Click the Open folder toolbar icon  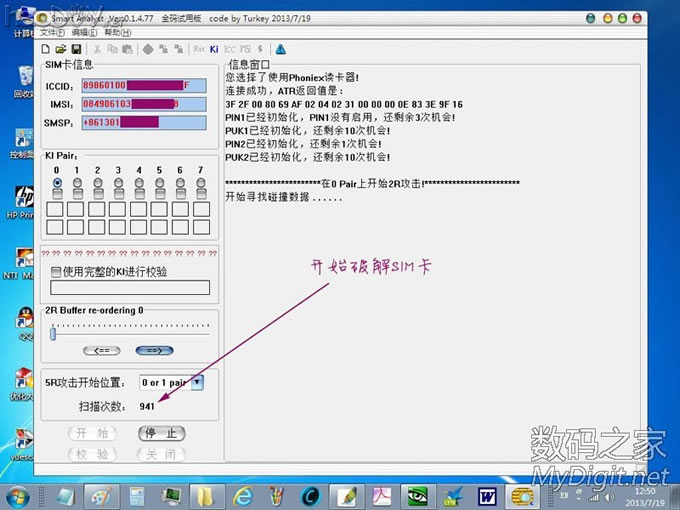point(61,49)
